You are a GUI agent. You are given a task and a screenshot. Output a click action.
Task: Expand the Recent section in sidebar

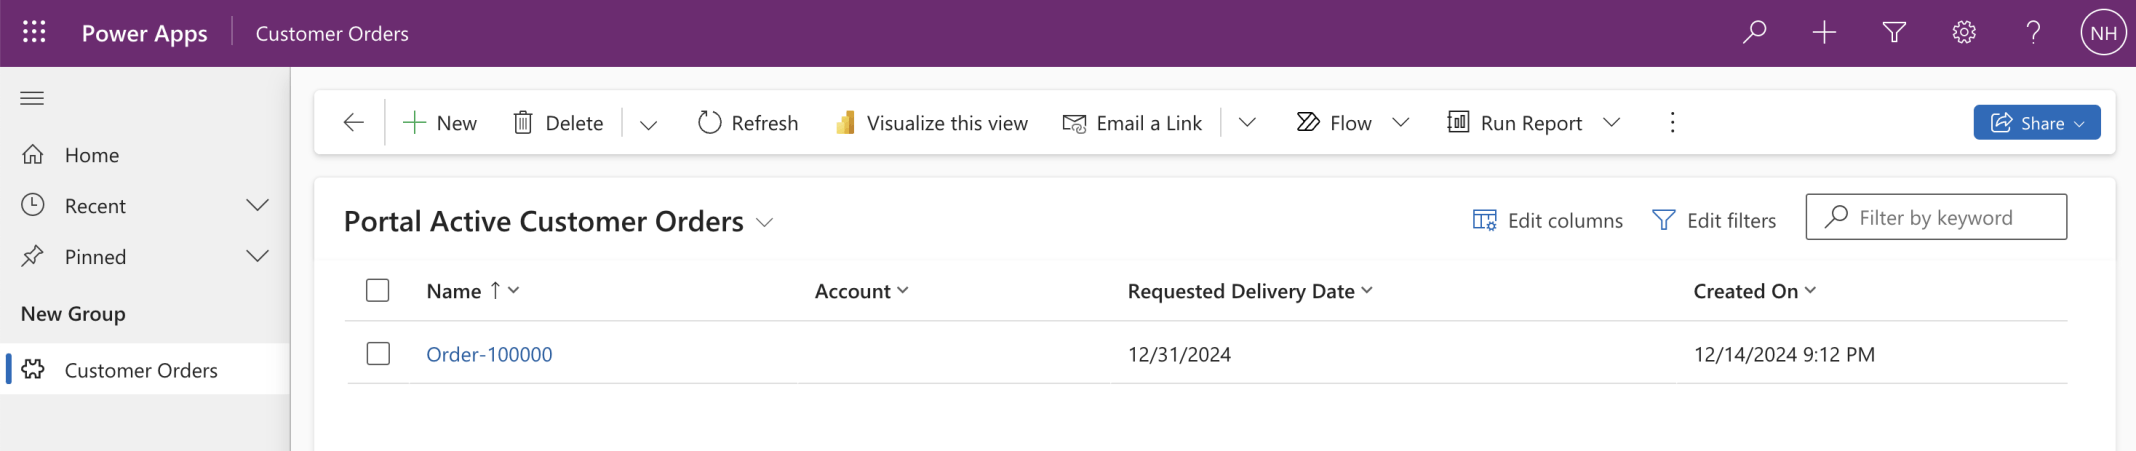[x=257, y=206]
